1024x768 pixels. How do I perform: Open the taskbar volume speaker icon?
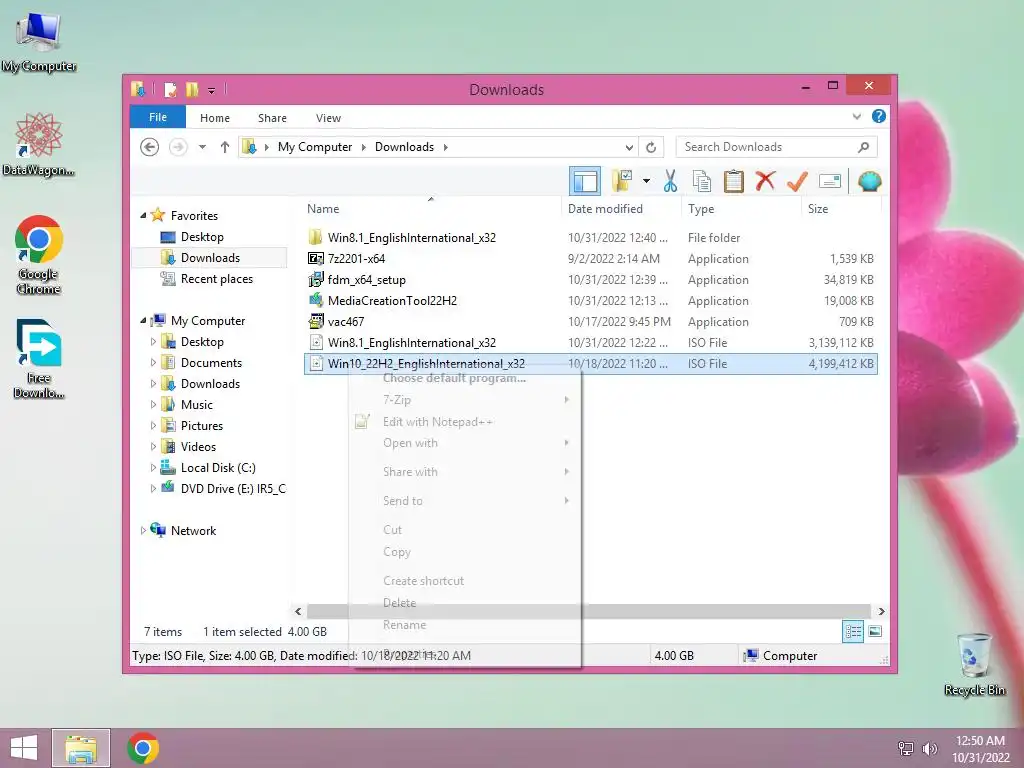[929, 748]
